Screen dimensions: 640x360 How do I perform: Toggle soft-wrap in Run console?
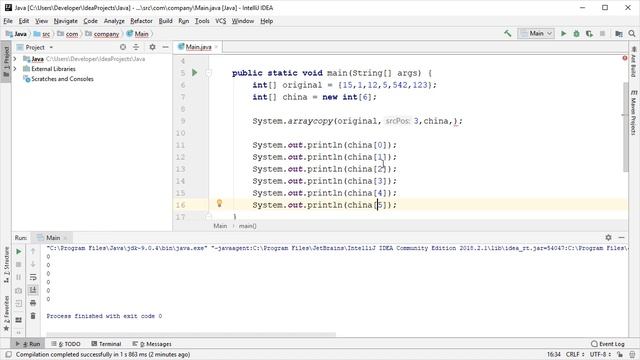33,278
